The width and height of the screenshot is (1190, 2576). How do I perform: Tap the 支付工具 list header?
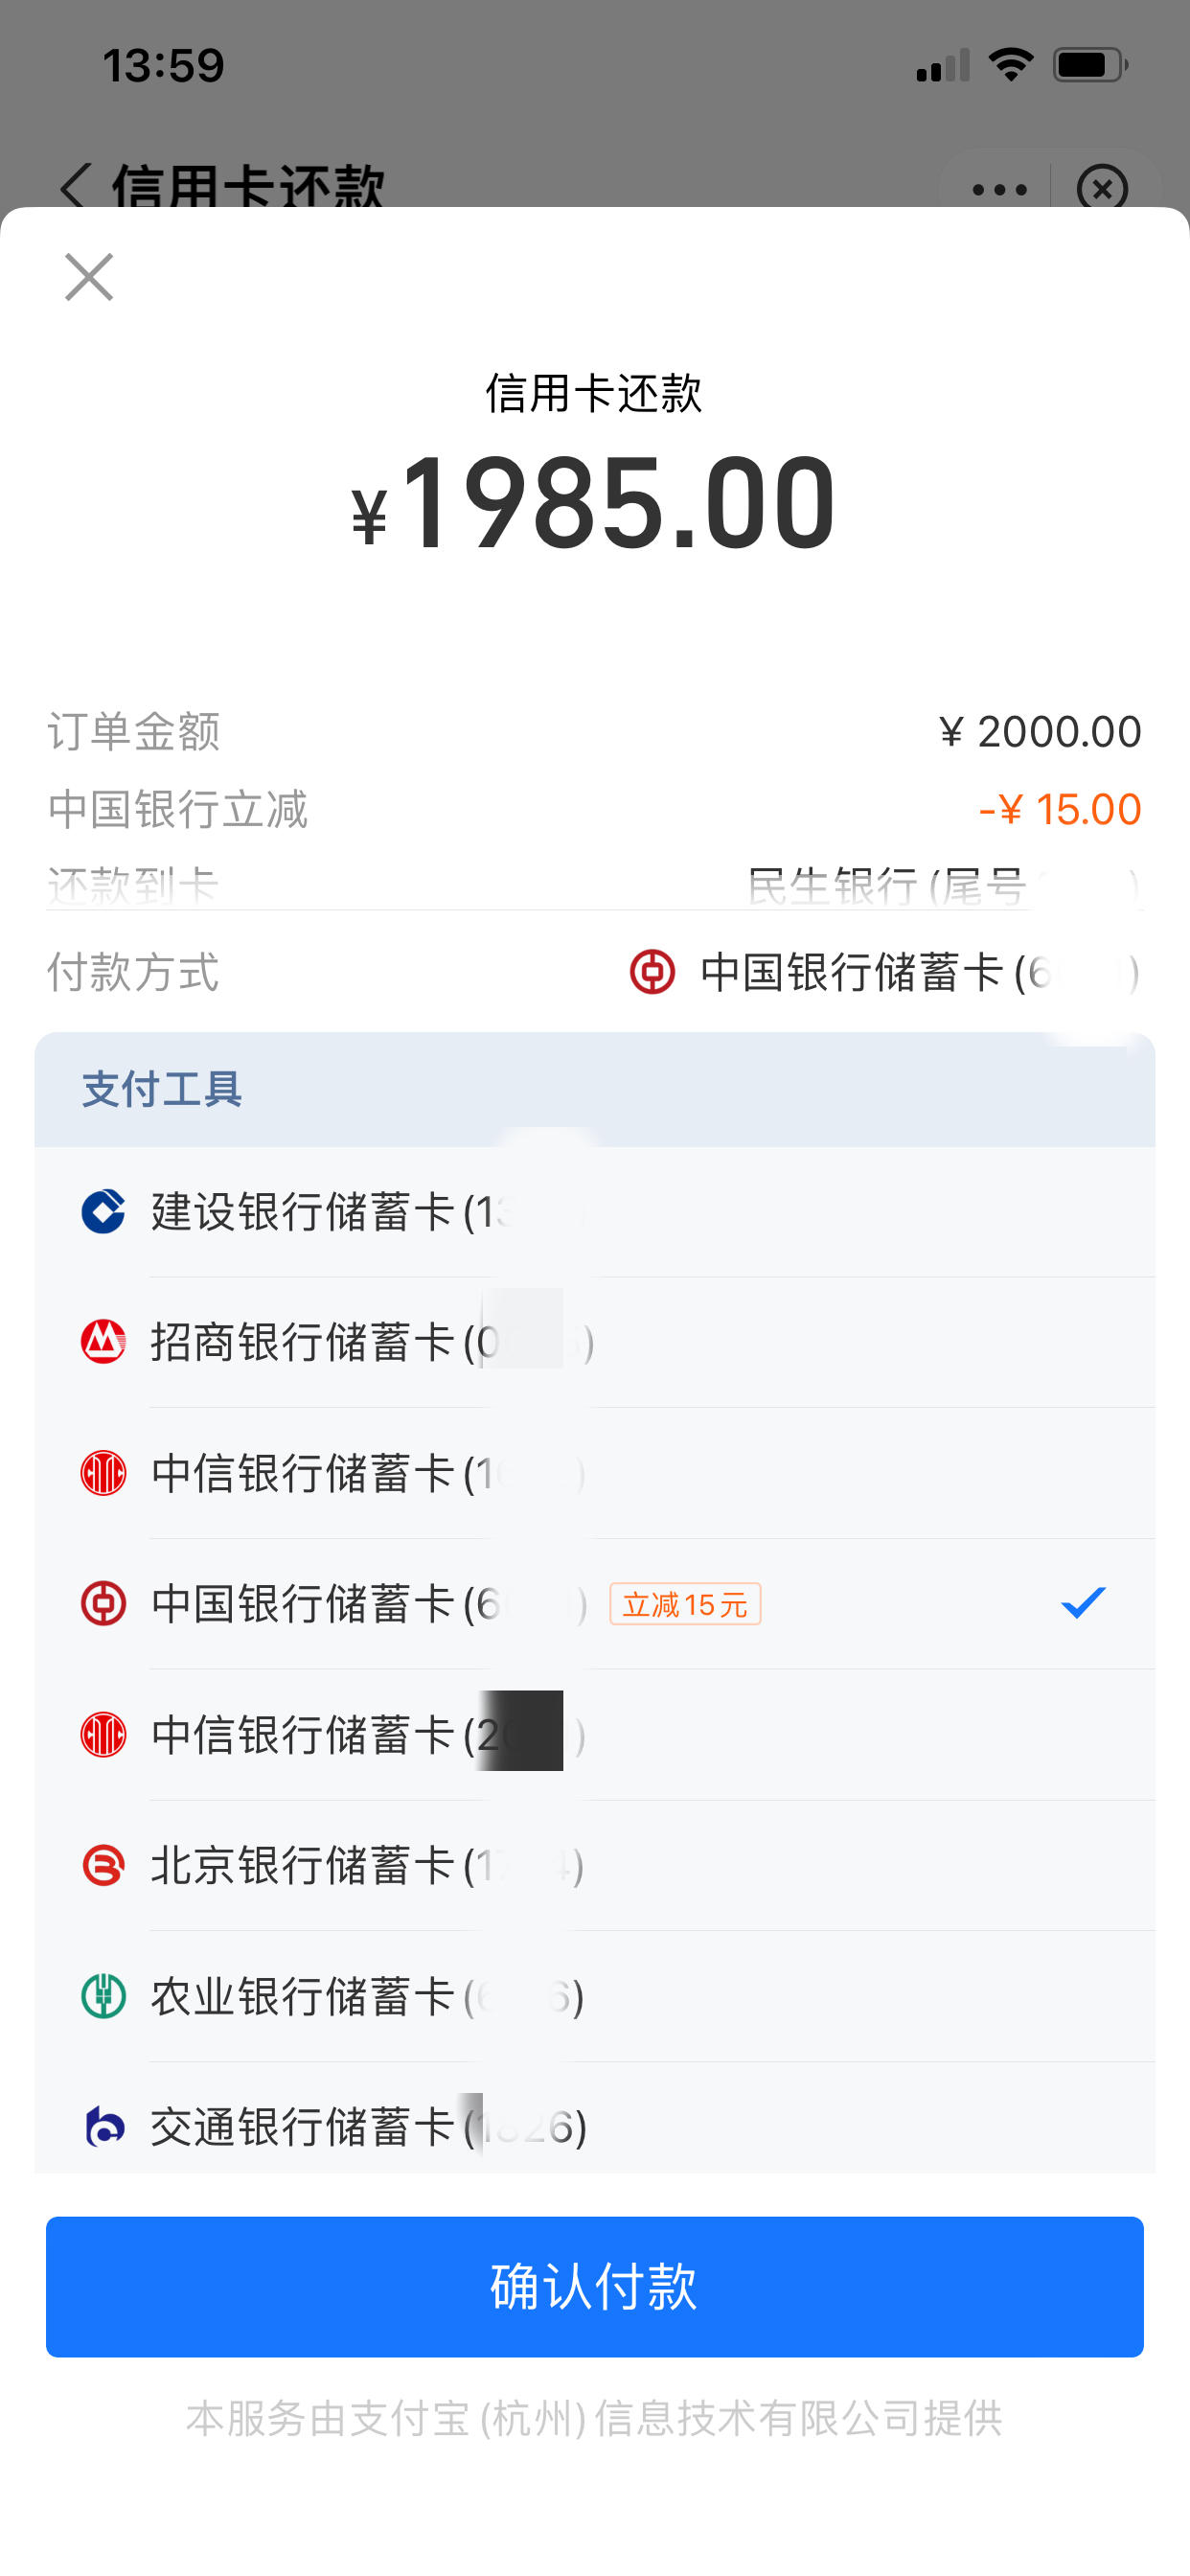[595, 1089]
